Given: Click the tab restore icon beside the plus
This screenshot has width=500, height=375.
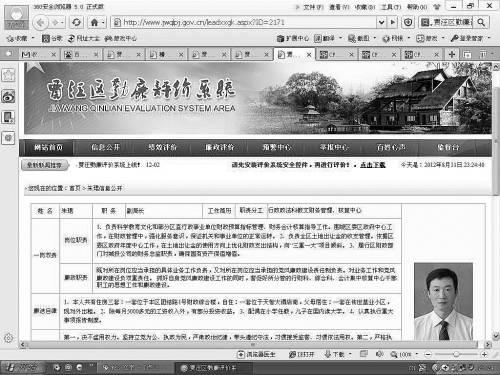Looking at the screenshot, I should (x=467, y=54).
